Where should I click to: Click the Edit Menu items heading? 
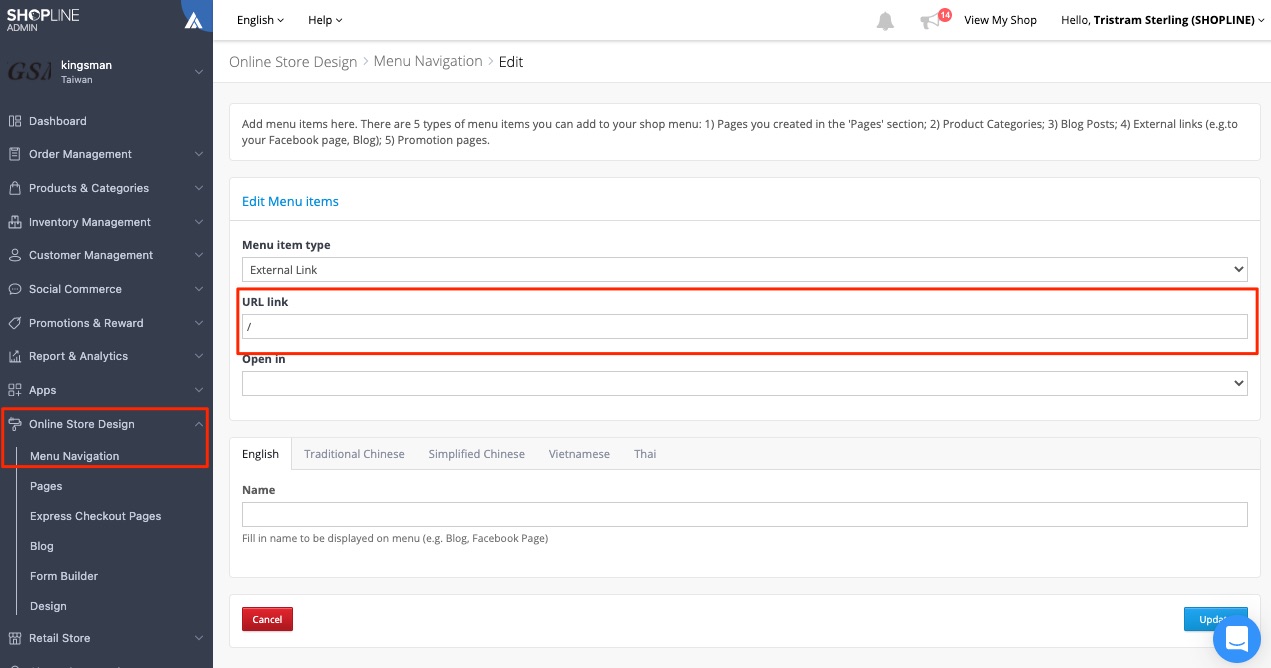(290, 201)
